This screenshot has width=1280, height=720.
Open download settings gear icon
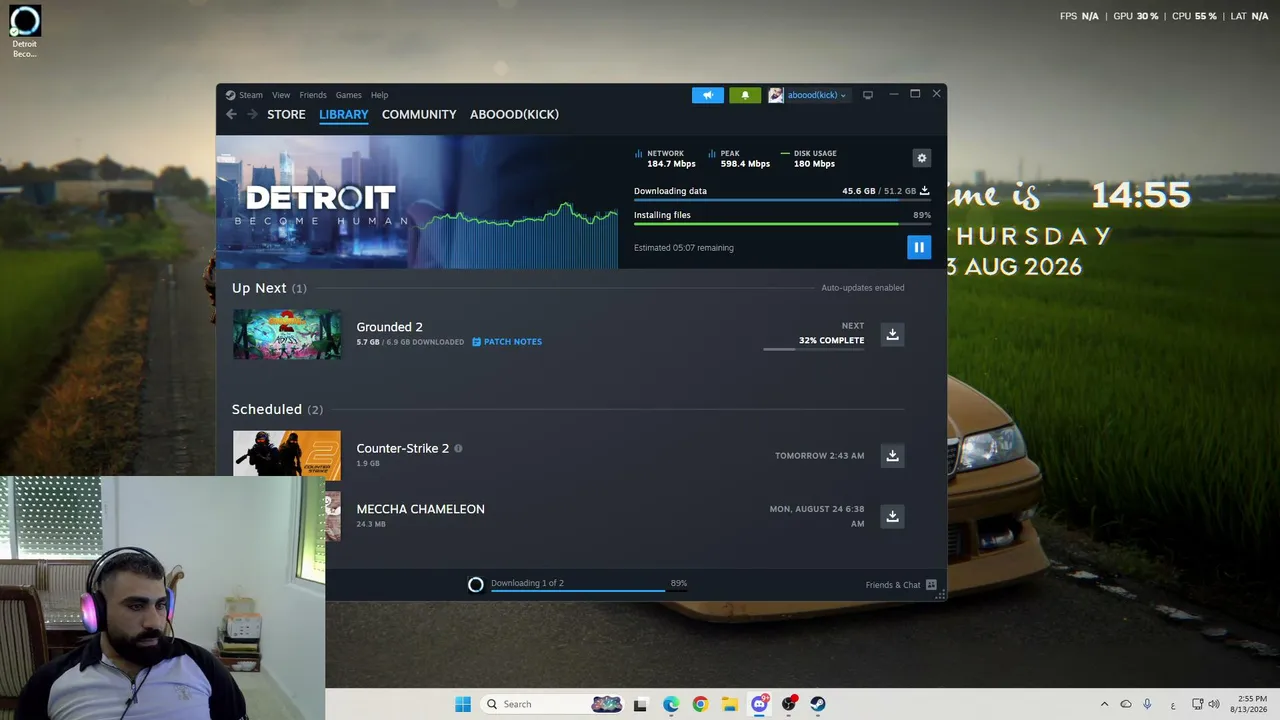coord(922,158)
